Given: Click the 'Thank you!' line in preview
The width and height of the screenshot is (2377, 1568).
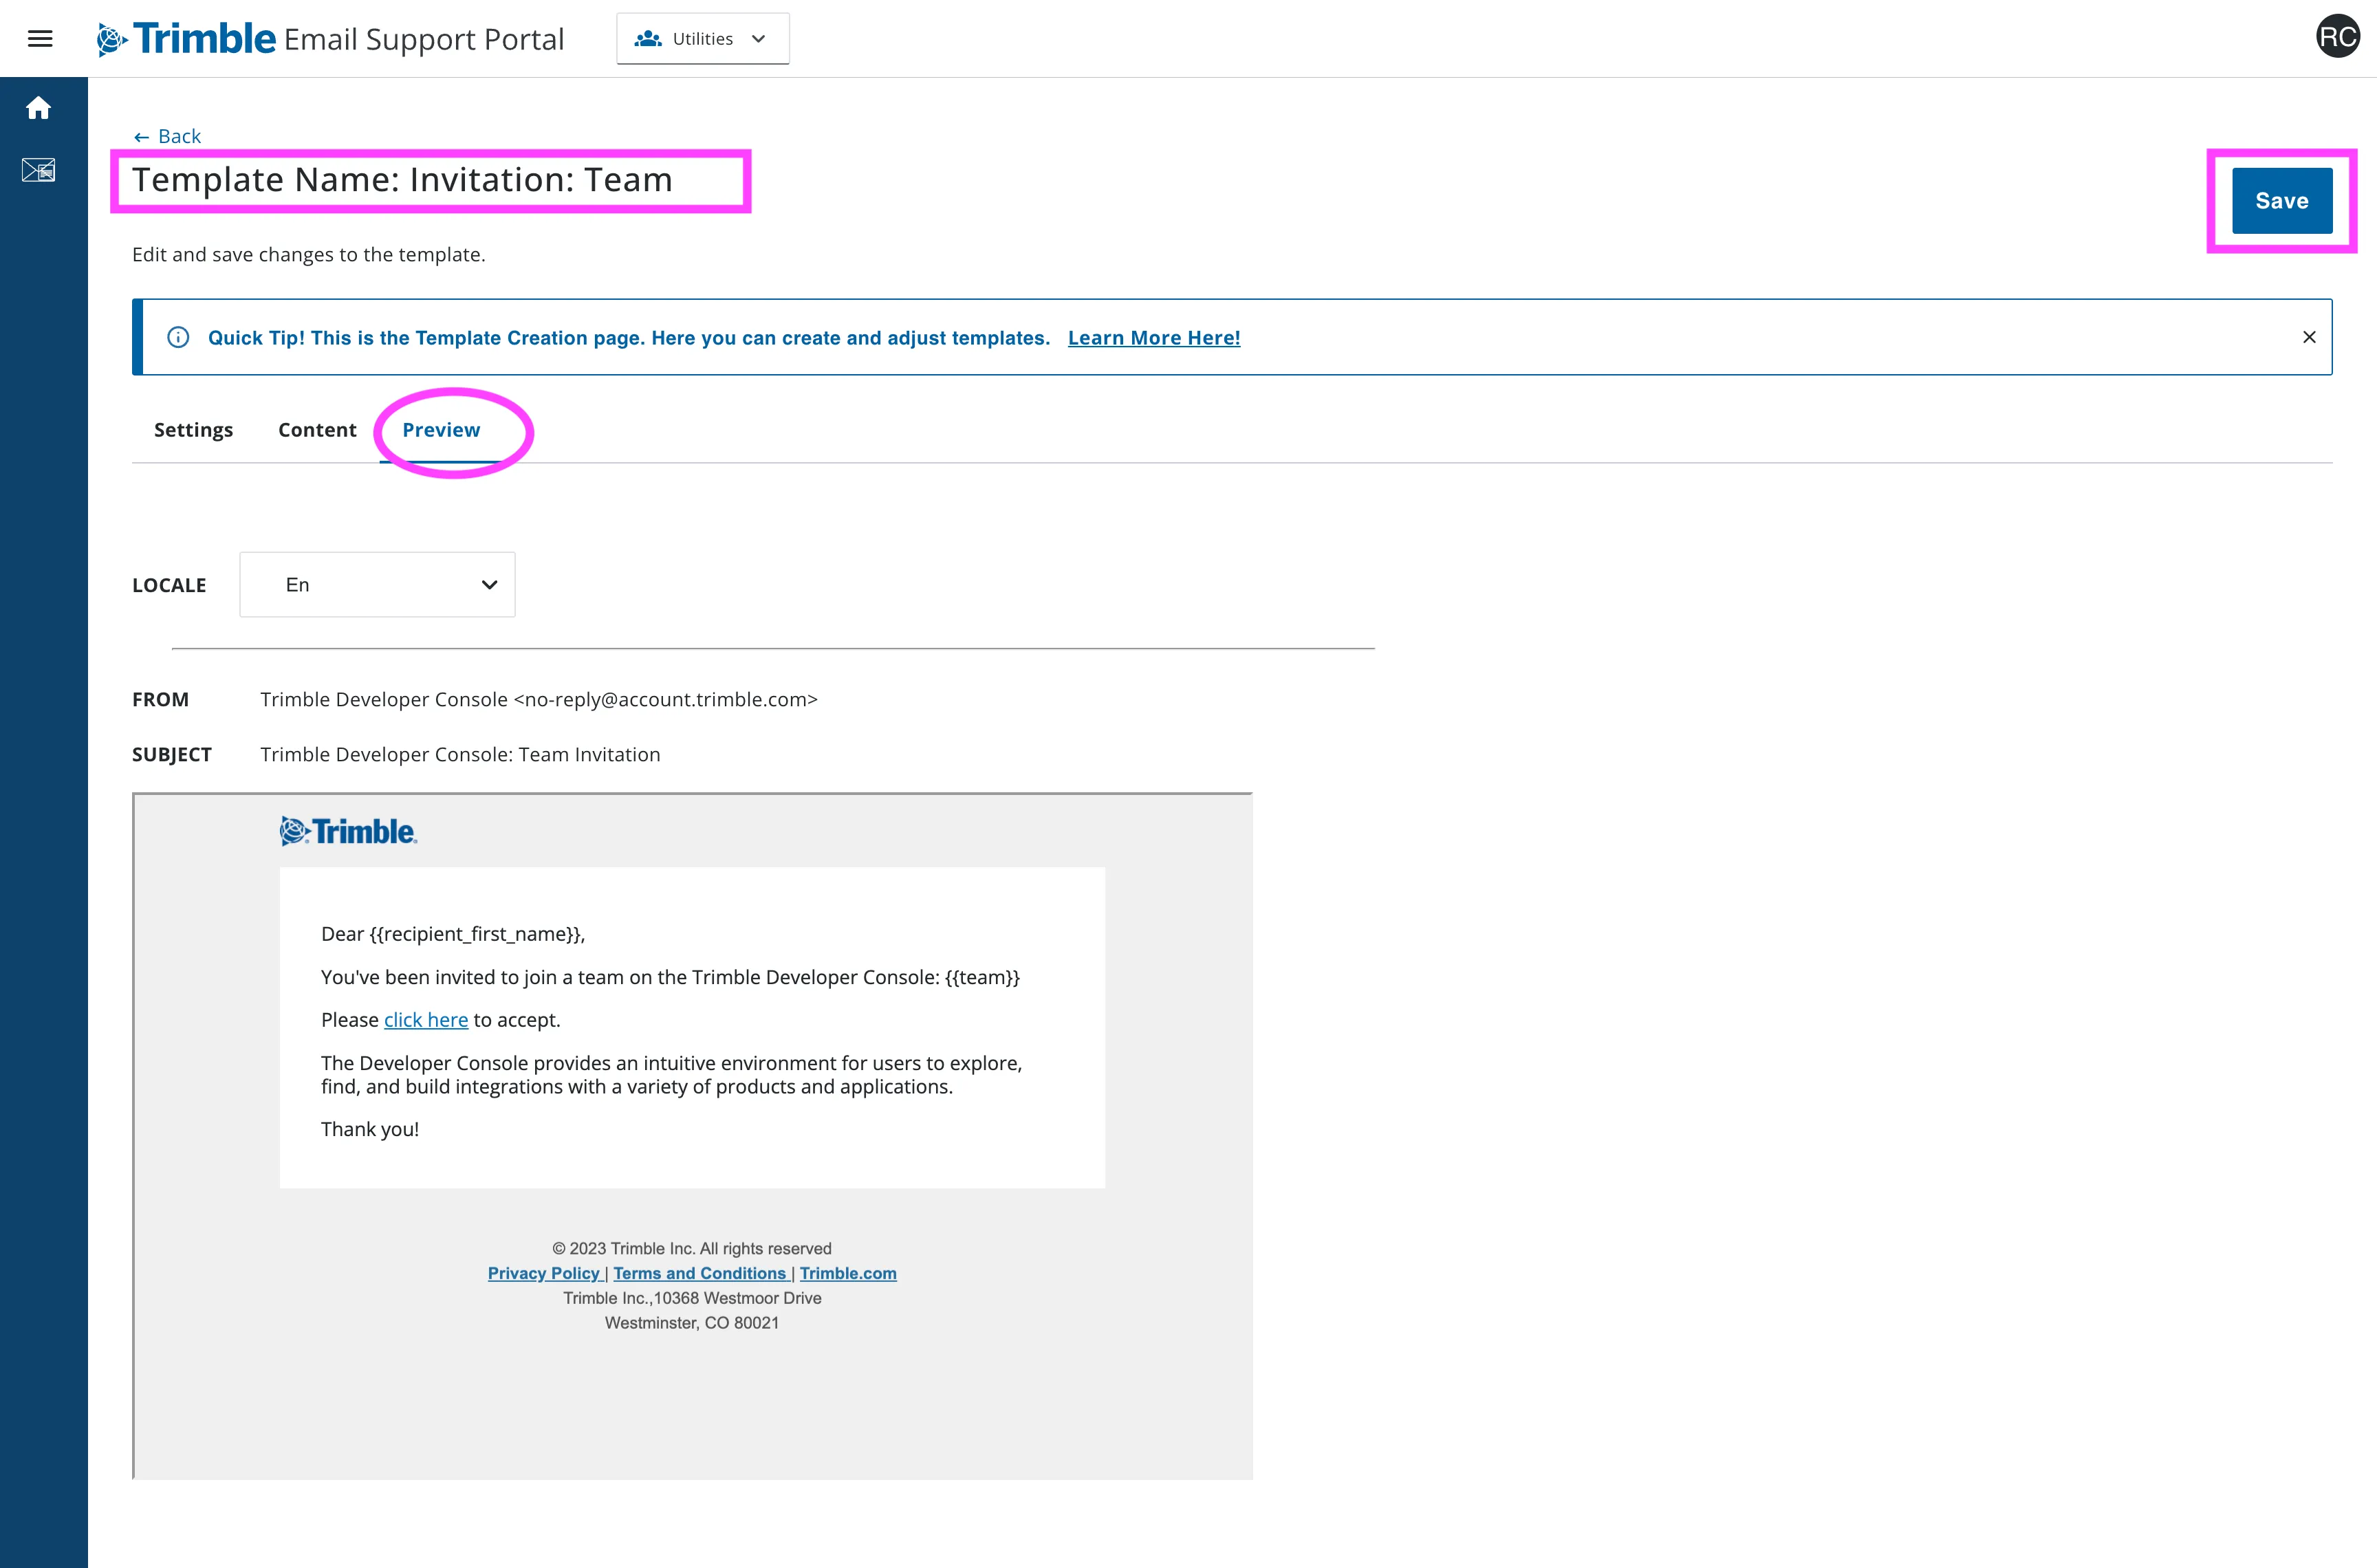Looking at the screenshot, I should point(370,1129).
